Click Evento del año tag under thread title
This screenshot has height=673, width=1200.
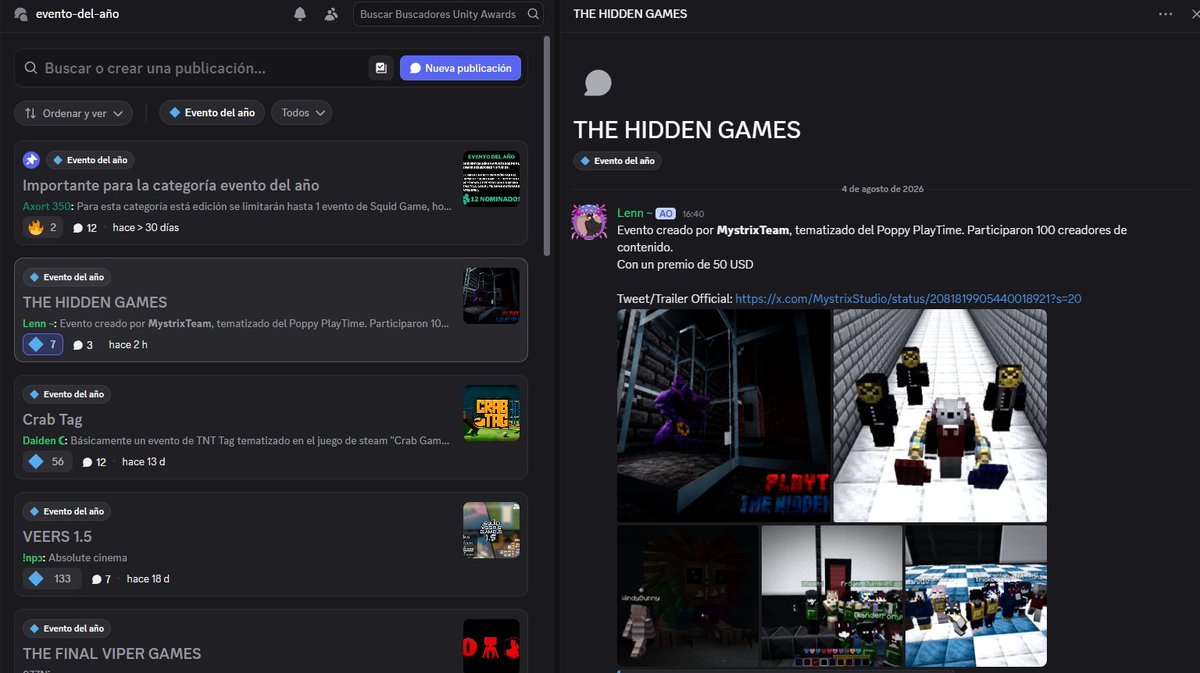point(617,161)
